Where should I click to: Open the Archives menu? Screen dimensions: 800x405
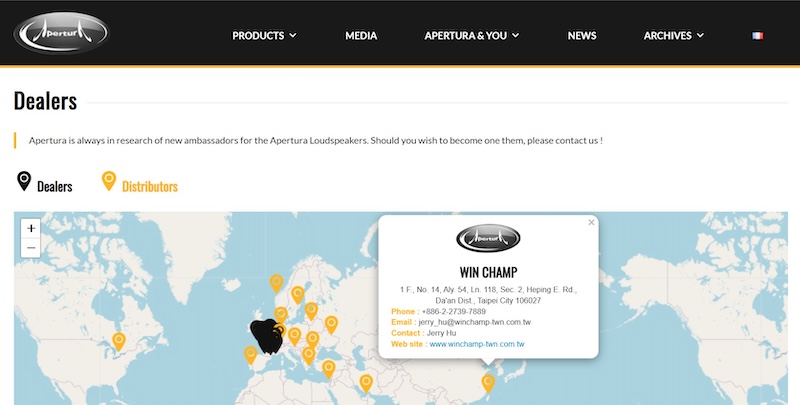click(x=667, y=36)
